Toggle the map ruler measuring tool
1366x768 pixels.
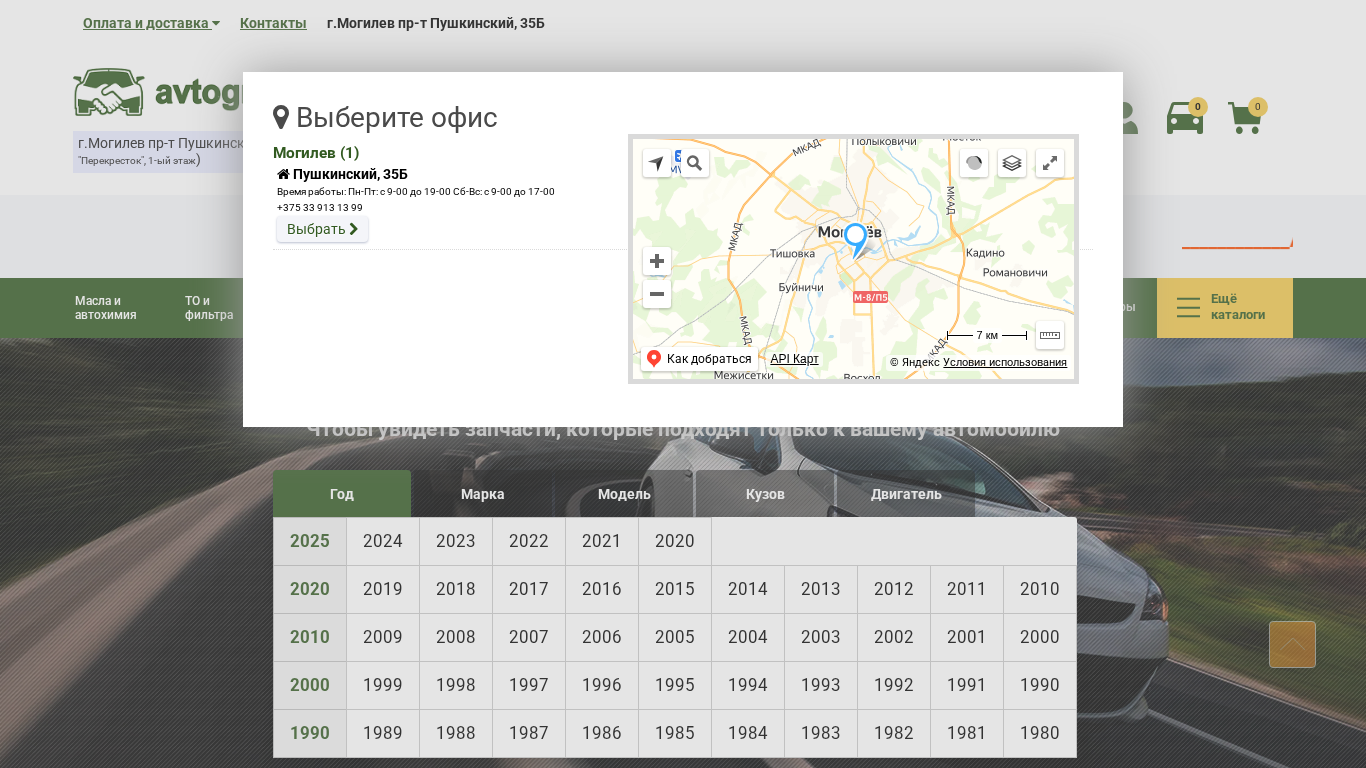coord(1050,335)
